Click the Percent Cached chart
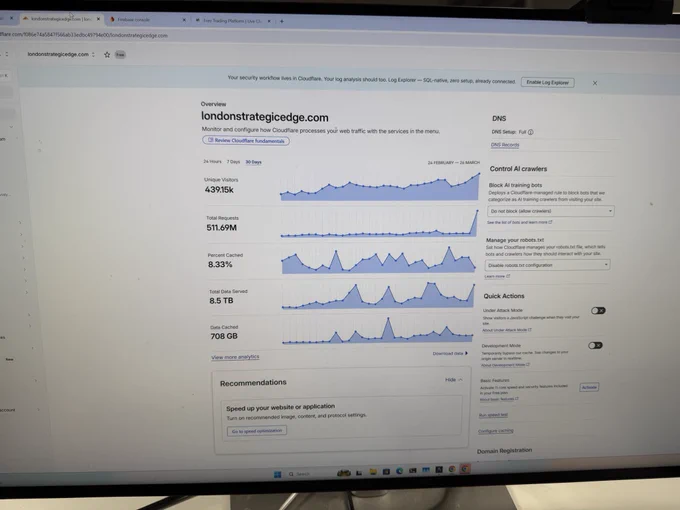Image resolution: width=680 pixels, height=510 pixels. pos(379,259)
